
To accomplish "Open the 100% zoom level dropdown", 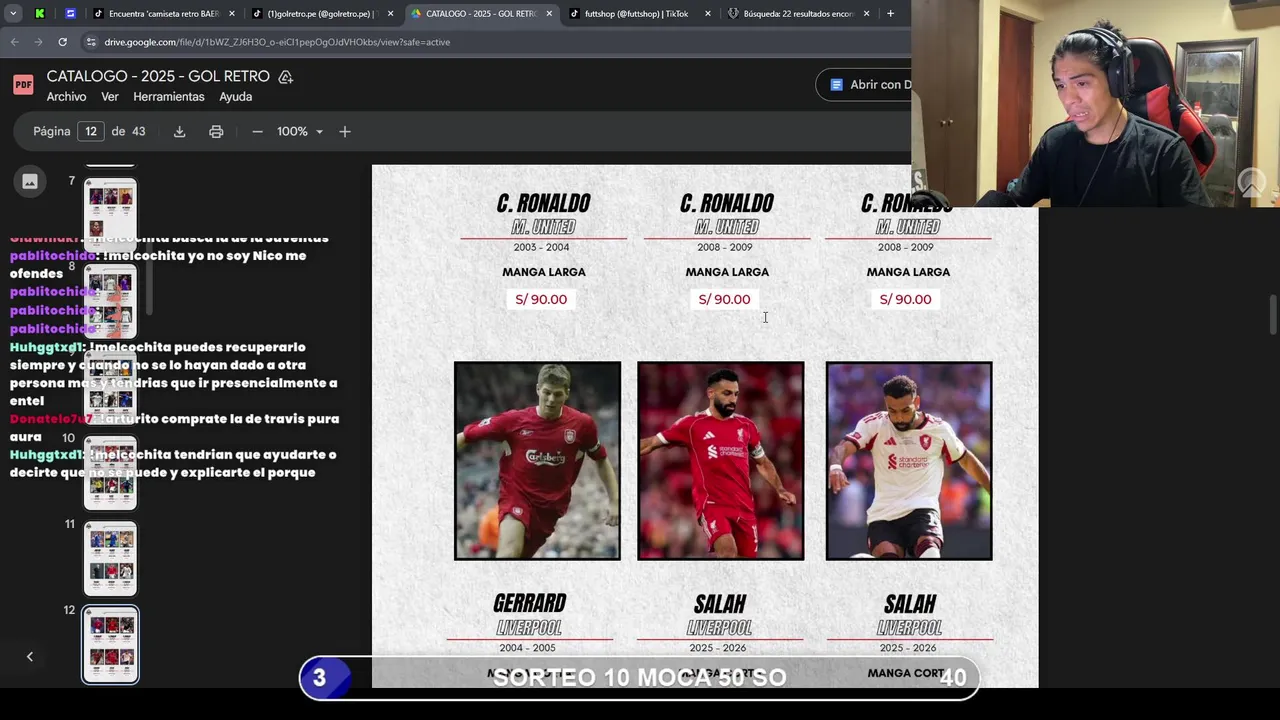I will 300,131.
